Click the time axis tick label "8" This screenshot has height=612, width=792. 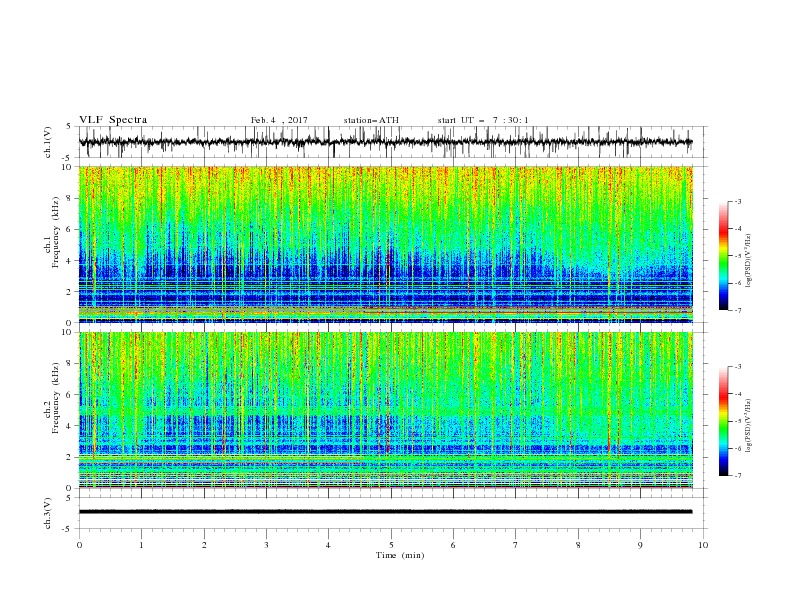[x=578, y=545]
